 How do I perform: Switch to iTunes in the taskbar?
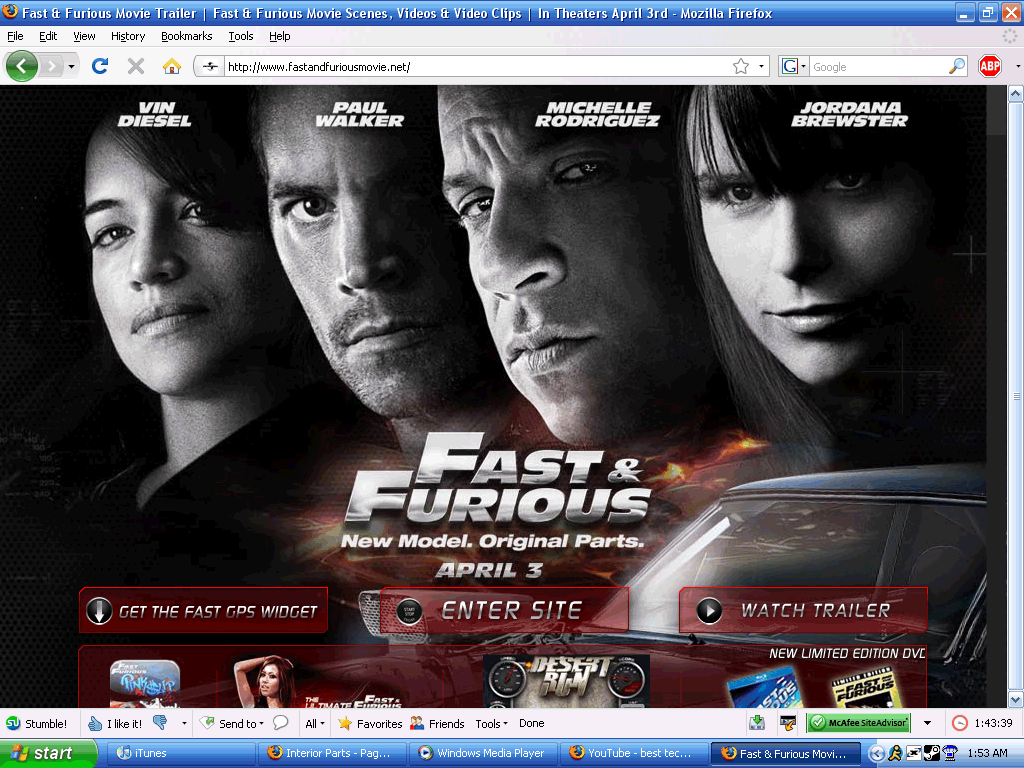pos(181,753)
